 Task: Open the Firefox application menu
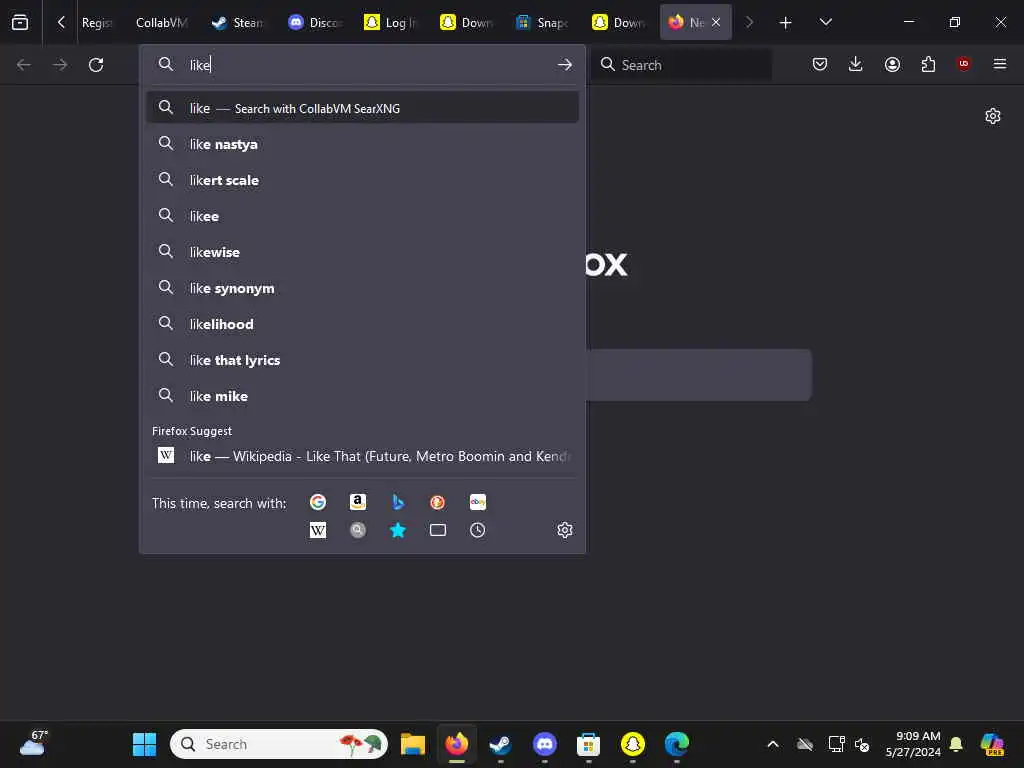1000,64
